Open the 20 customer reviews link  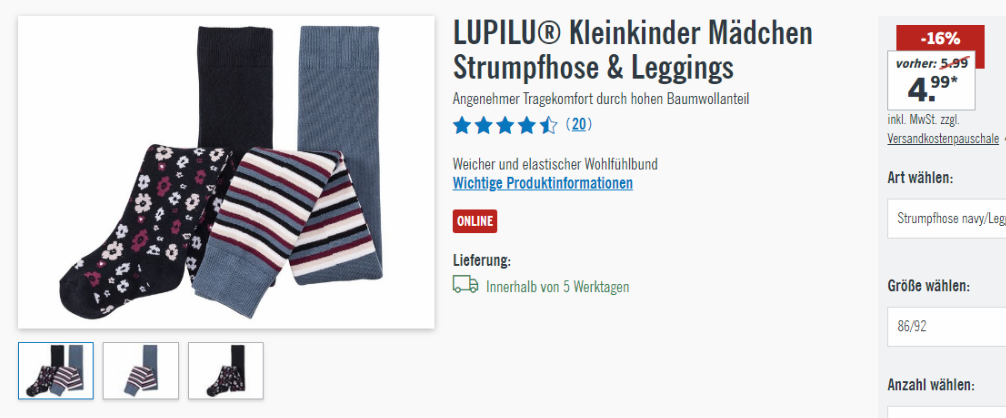point(579,124)
